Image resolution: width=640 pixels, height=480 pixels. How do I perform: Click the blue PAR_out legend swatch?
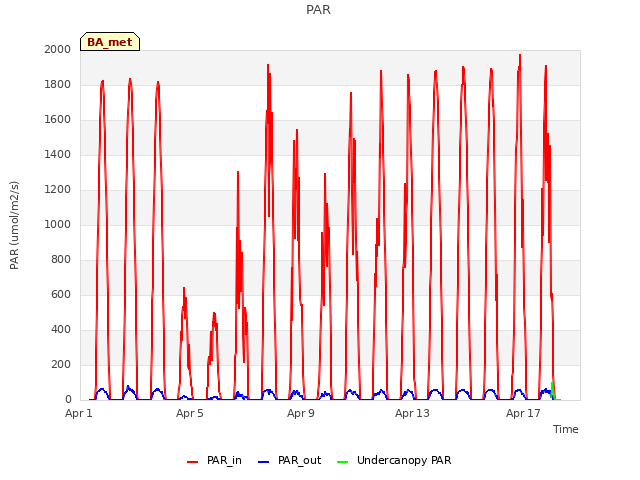(264, 462)
